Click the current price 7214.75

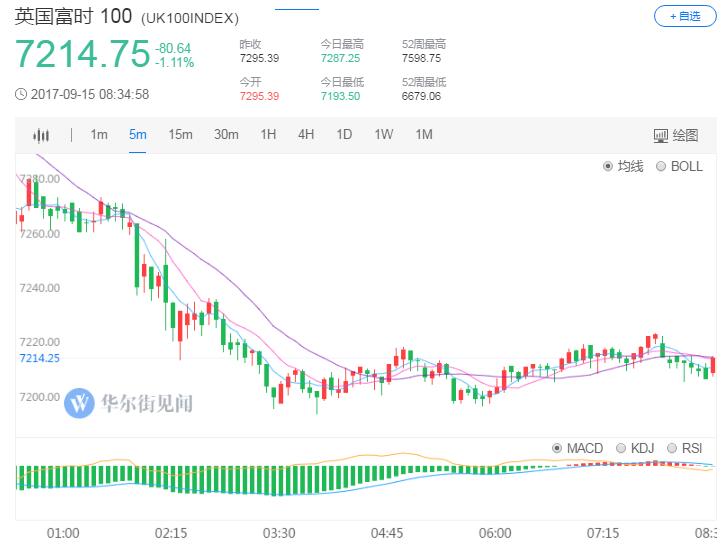coord(83,54)
